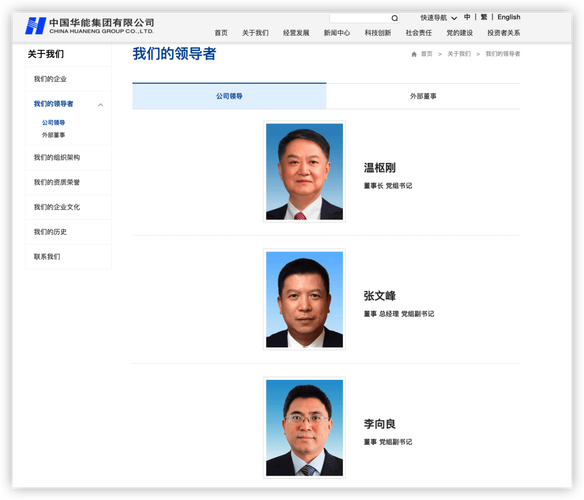584x500 pixels.
Task: Click the title text 董事 总经理 党组副书记
Action: 399,314
